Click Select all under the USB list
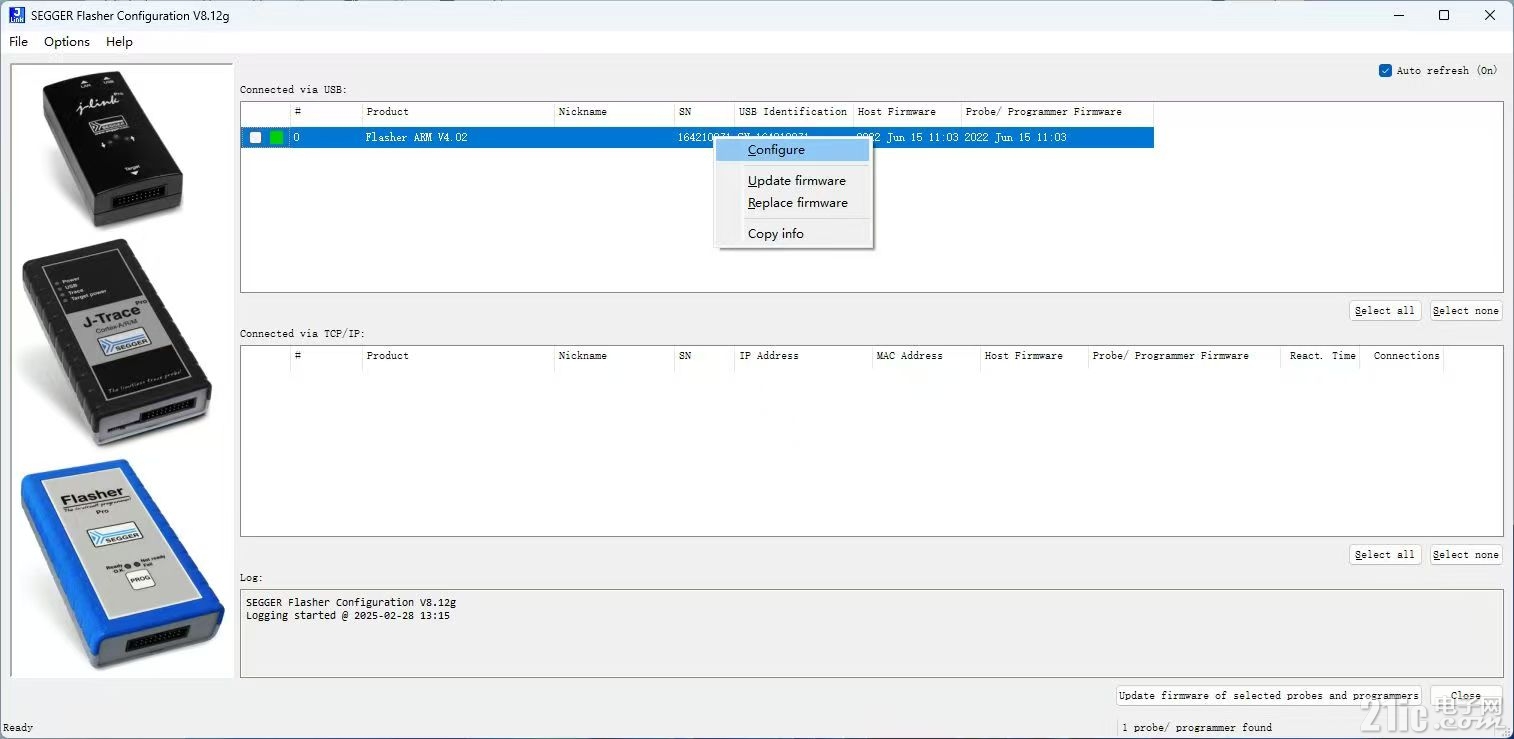 point(1385,311)
